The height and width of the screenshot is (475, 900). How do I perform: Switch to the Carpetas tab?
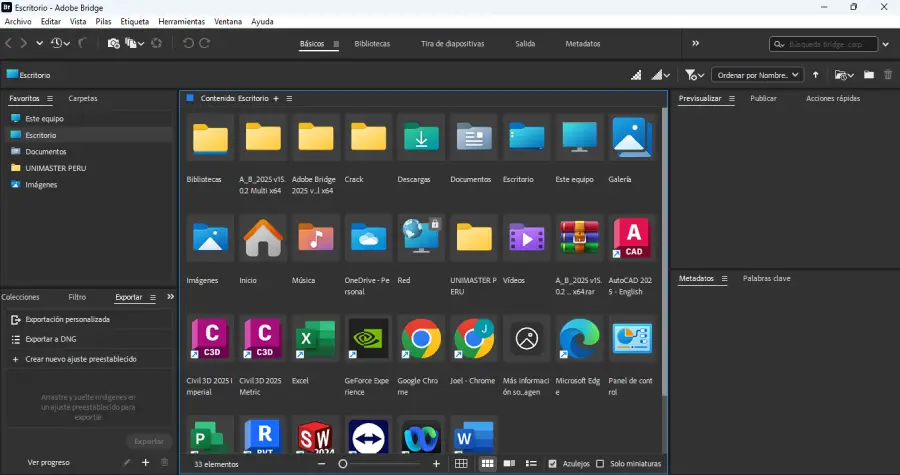(83, 99)
